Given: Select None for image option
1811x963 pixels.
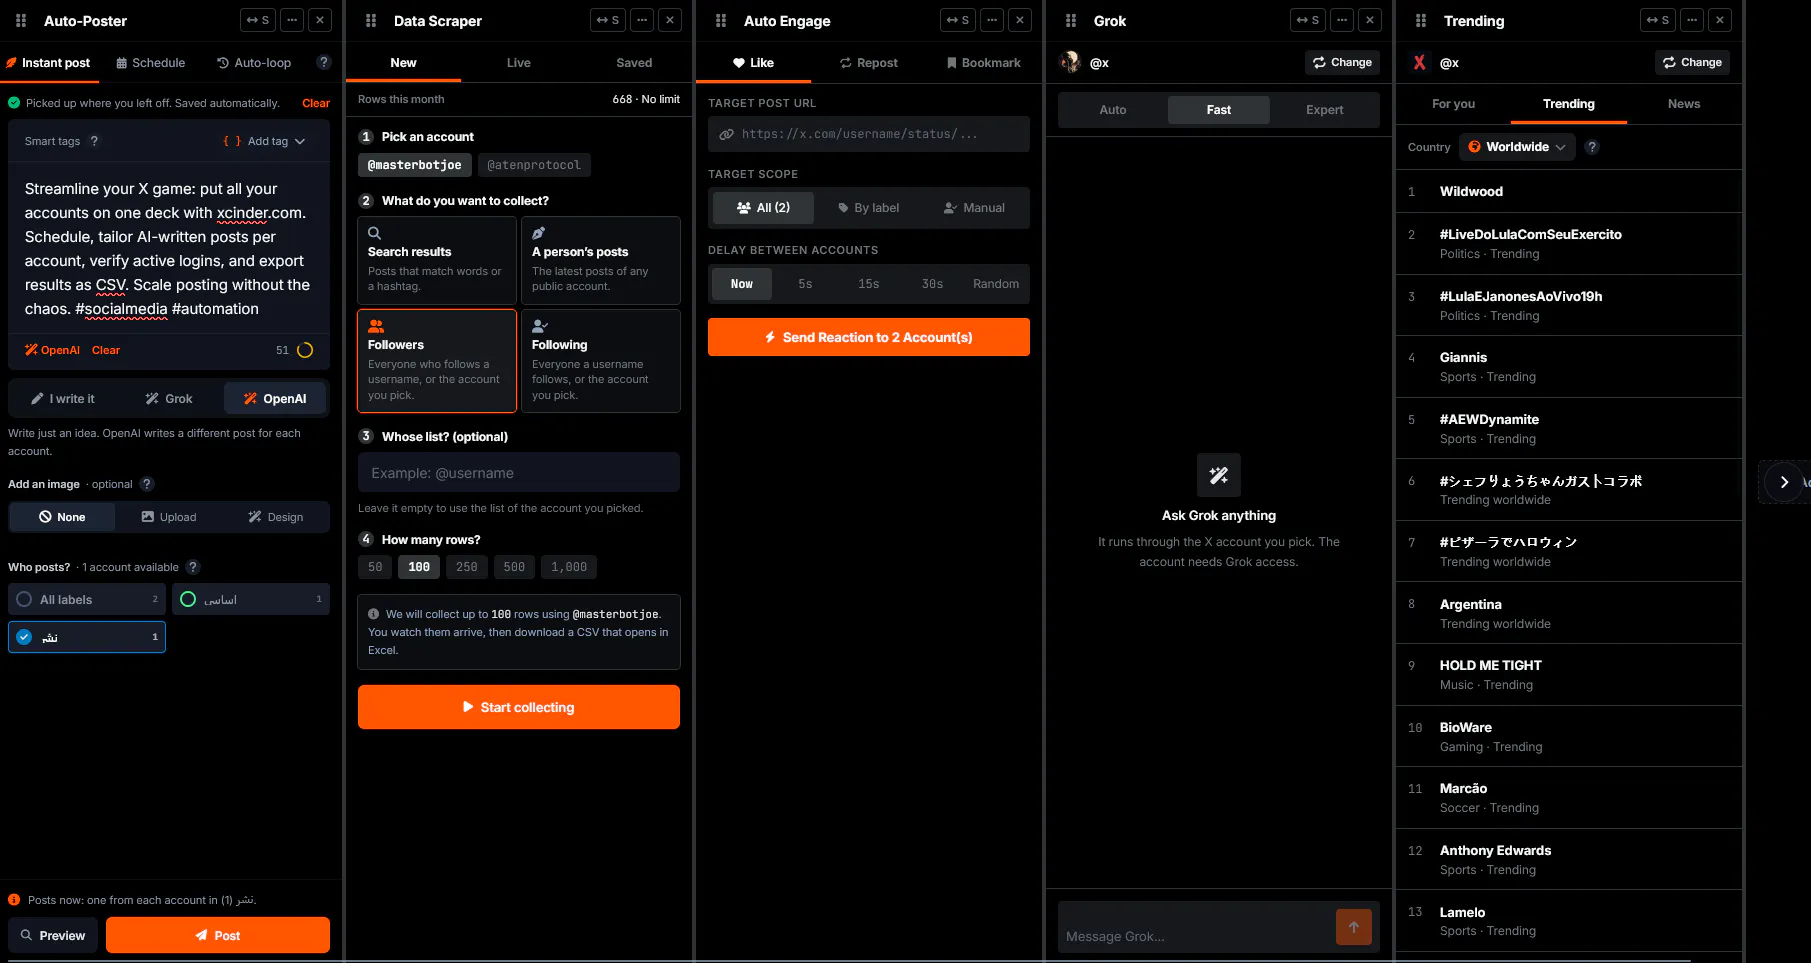Looking at the screenshot, I should [x=62, y=517].
